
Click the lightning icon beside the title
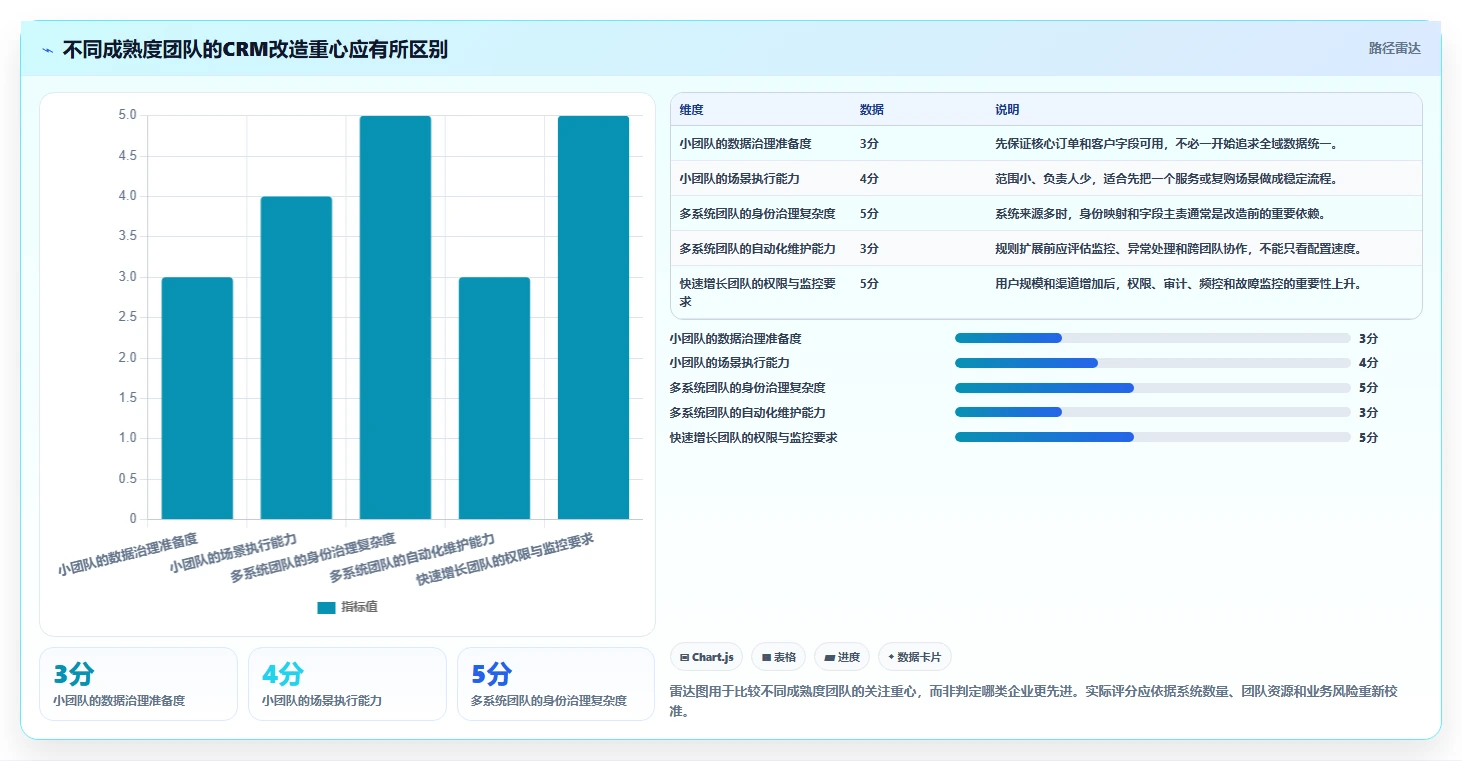[x=47, y=50]
